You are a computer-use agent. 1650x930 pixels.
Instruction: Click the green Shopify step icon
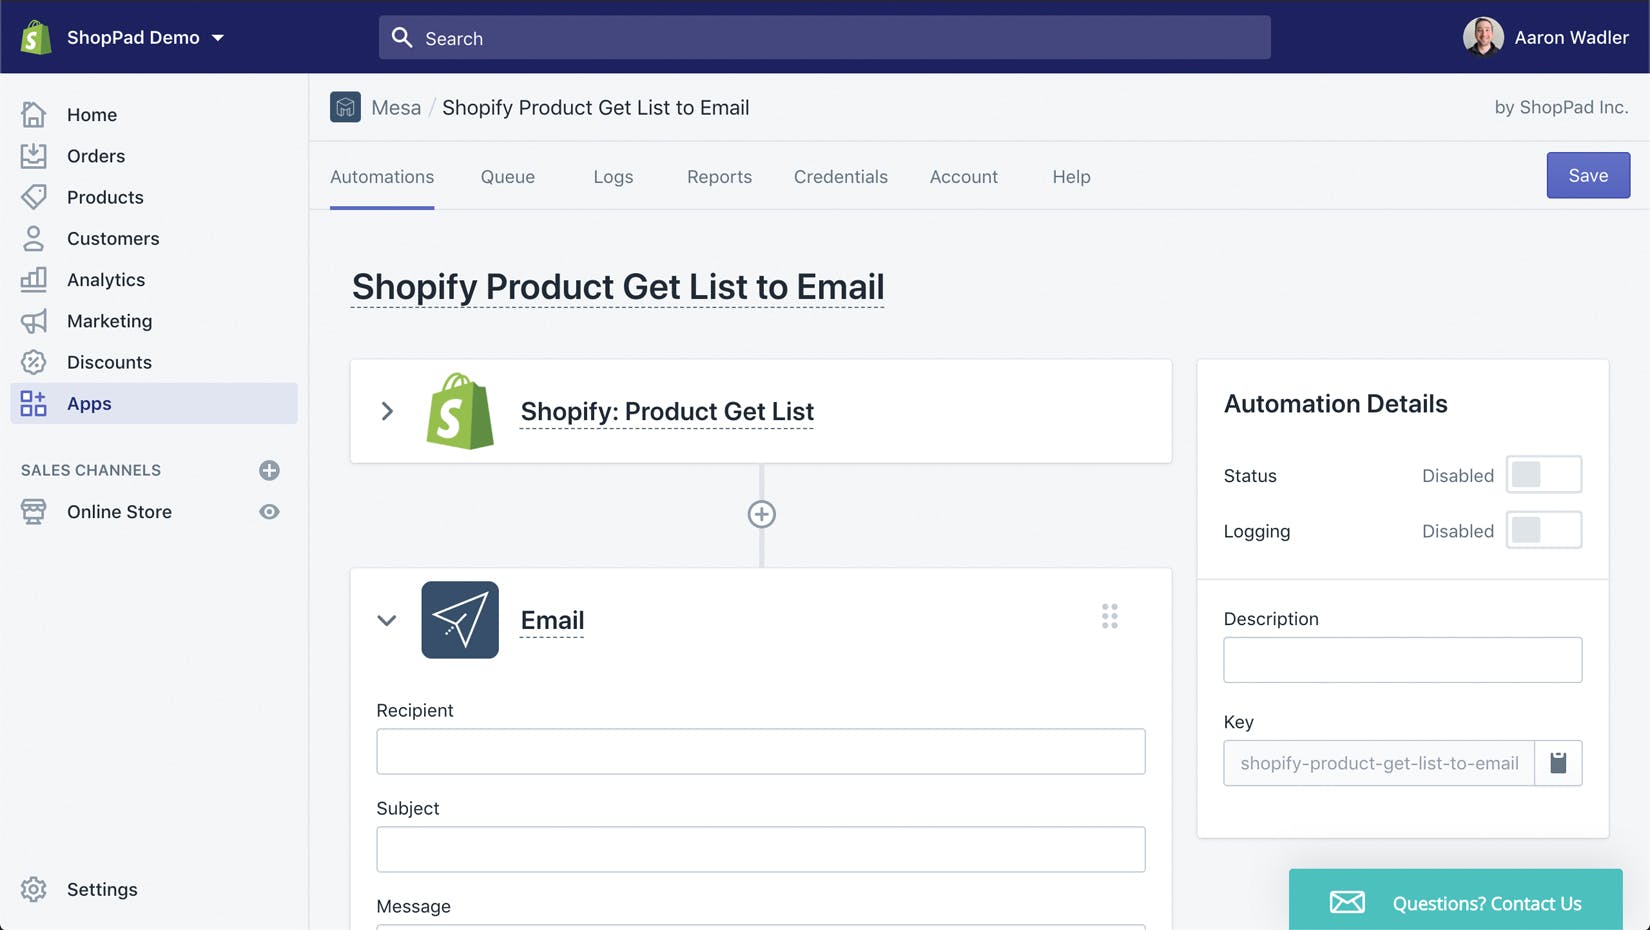click(460, 411)
